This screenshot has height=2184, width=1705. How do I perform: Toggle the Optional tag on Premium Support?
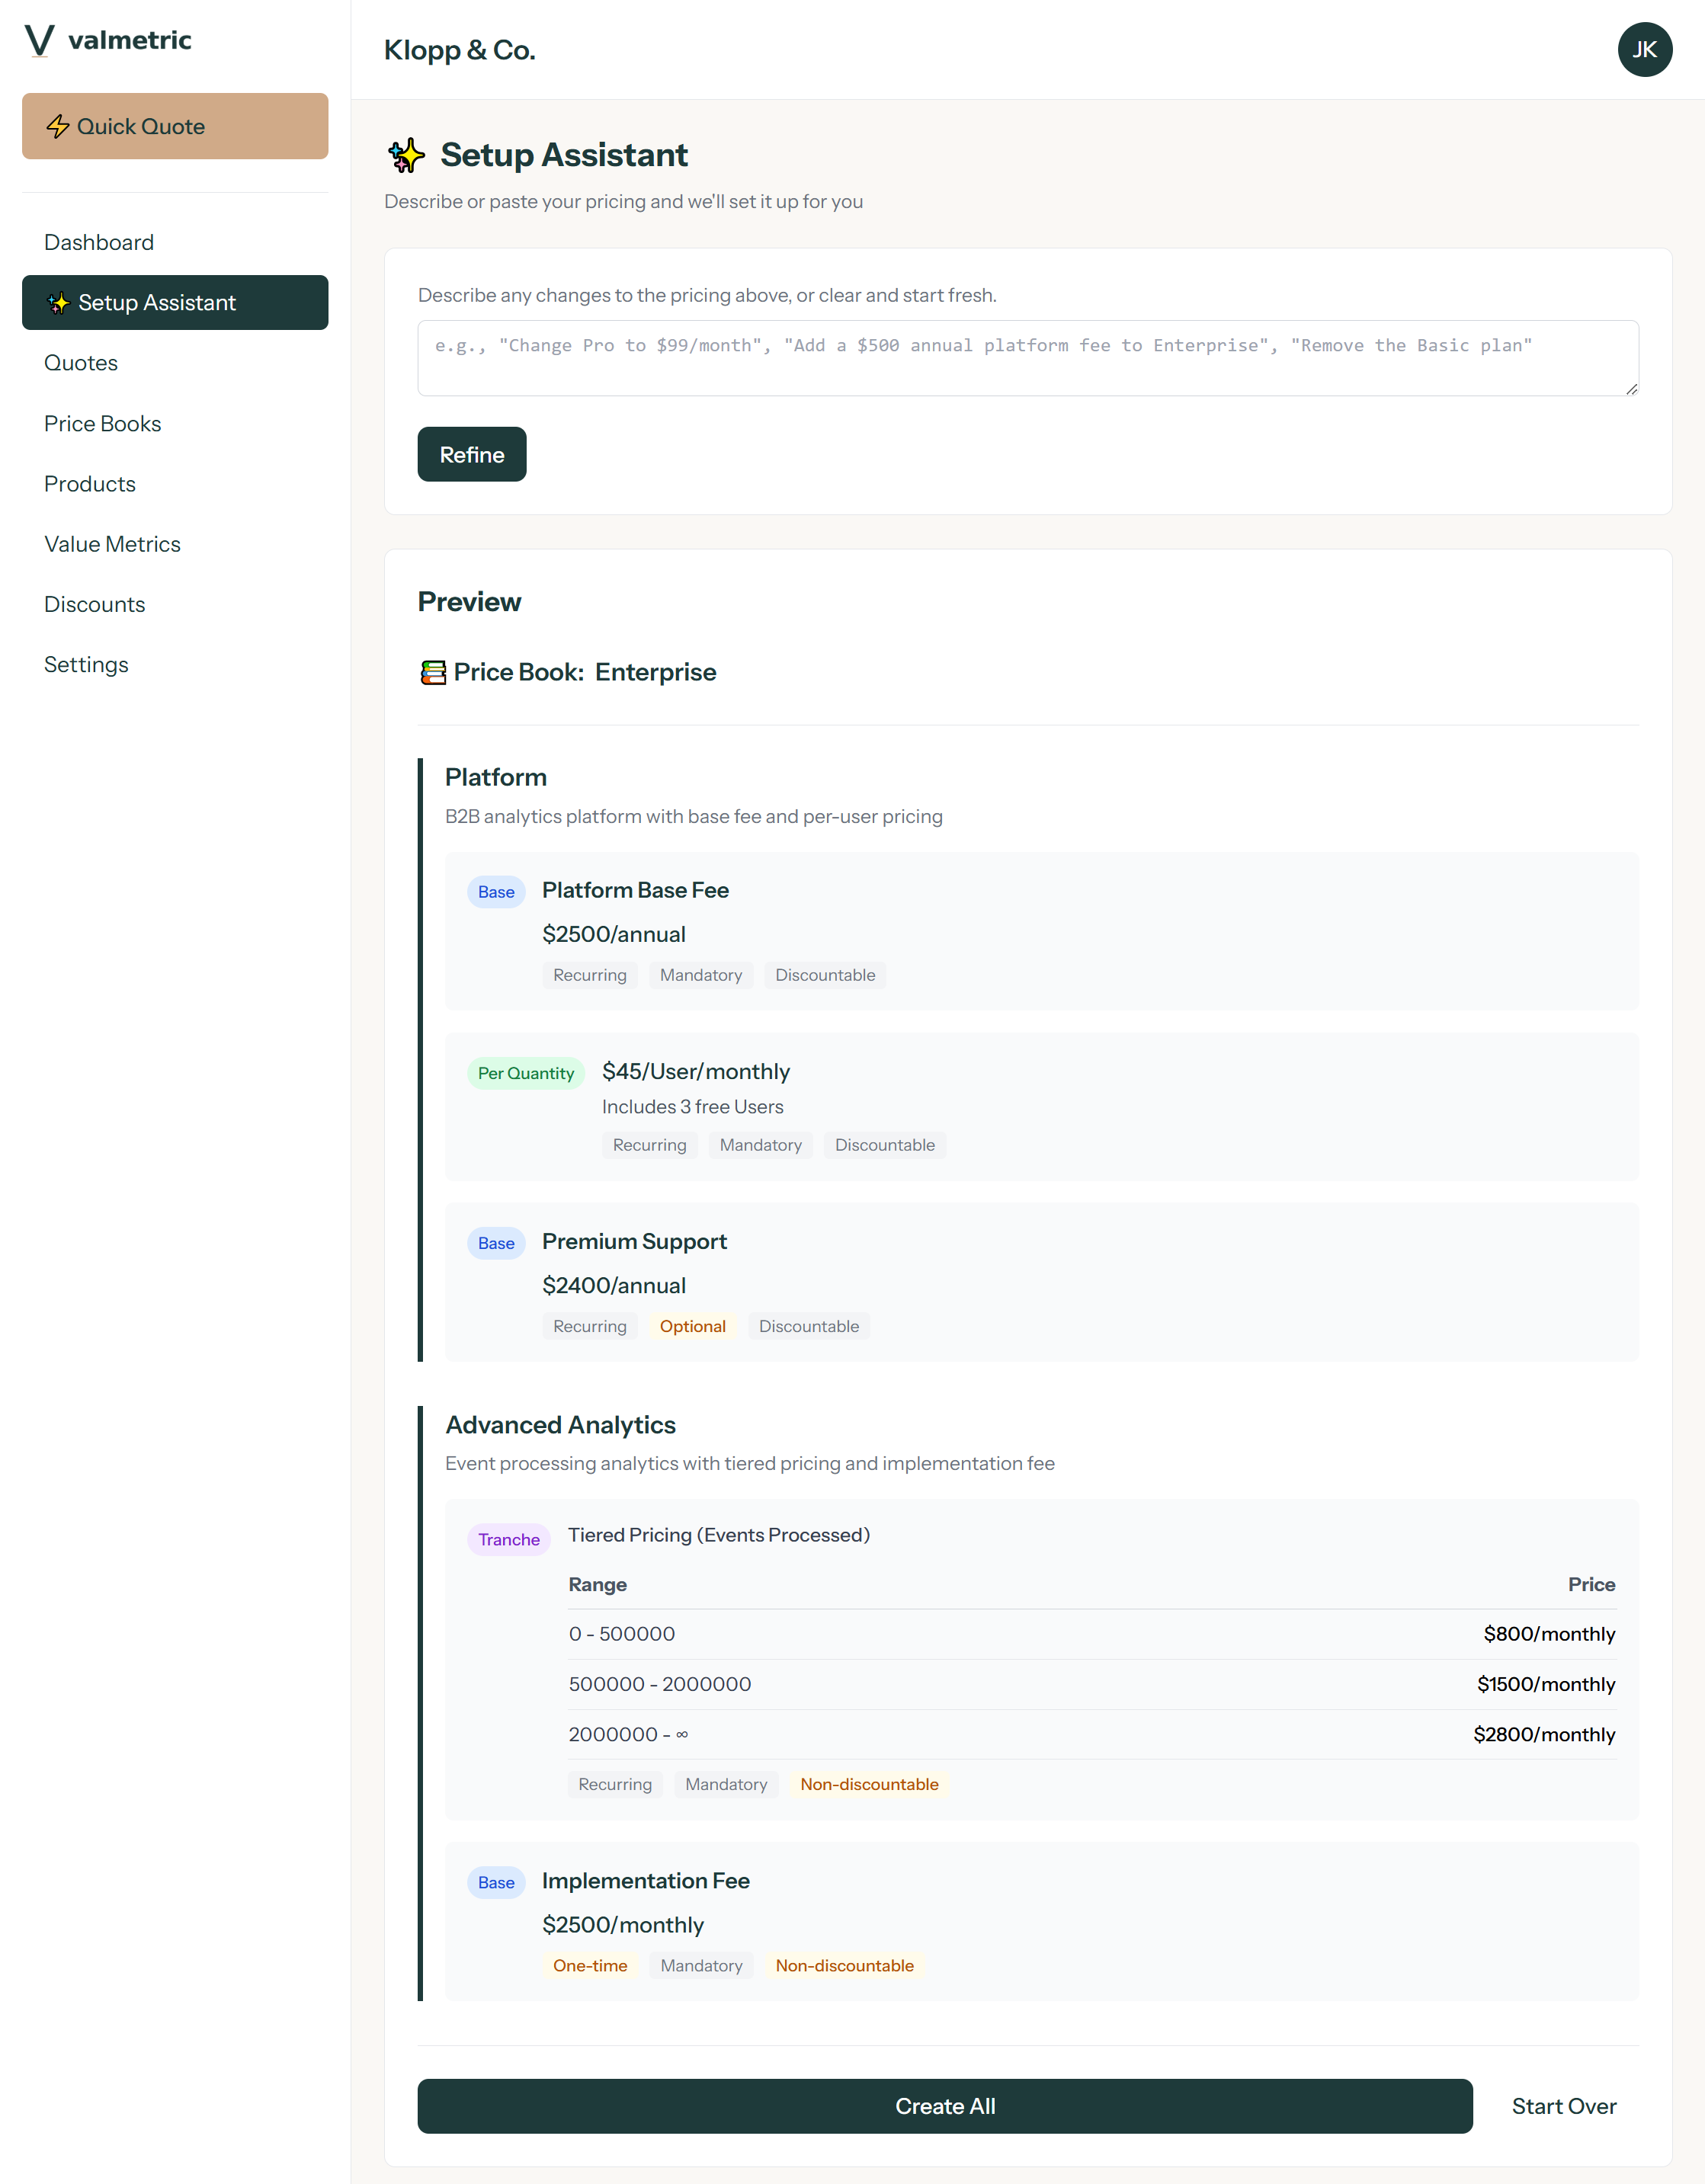(693, 1326)
